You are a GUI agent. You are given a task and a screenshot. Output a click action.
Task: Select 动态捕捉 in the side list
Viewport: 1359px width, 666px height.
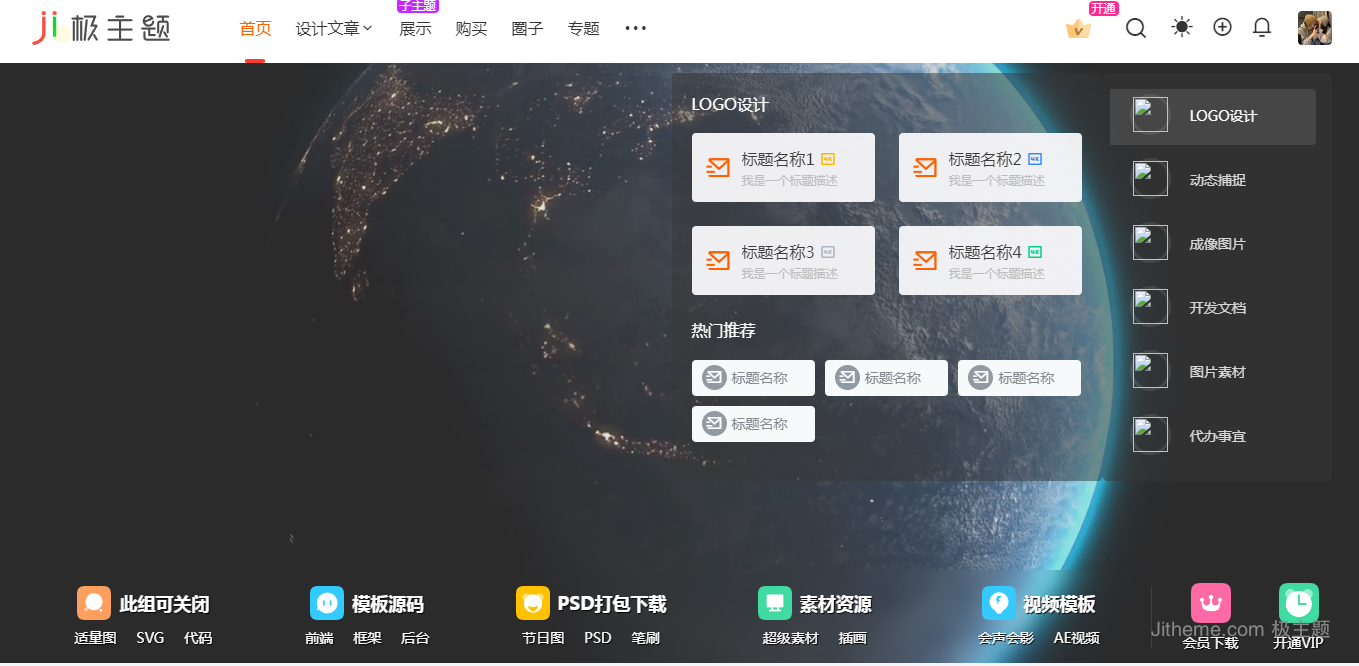[1216, 180]
